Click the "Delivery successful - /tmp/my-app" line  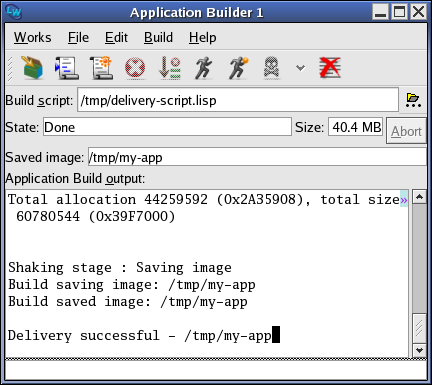click(x=140, y=335)
